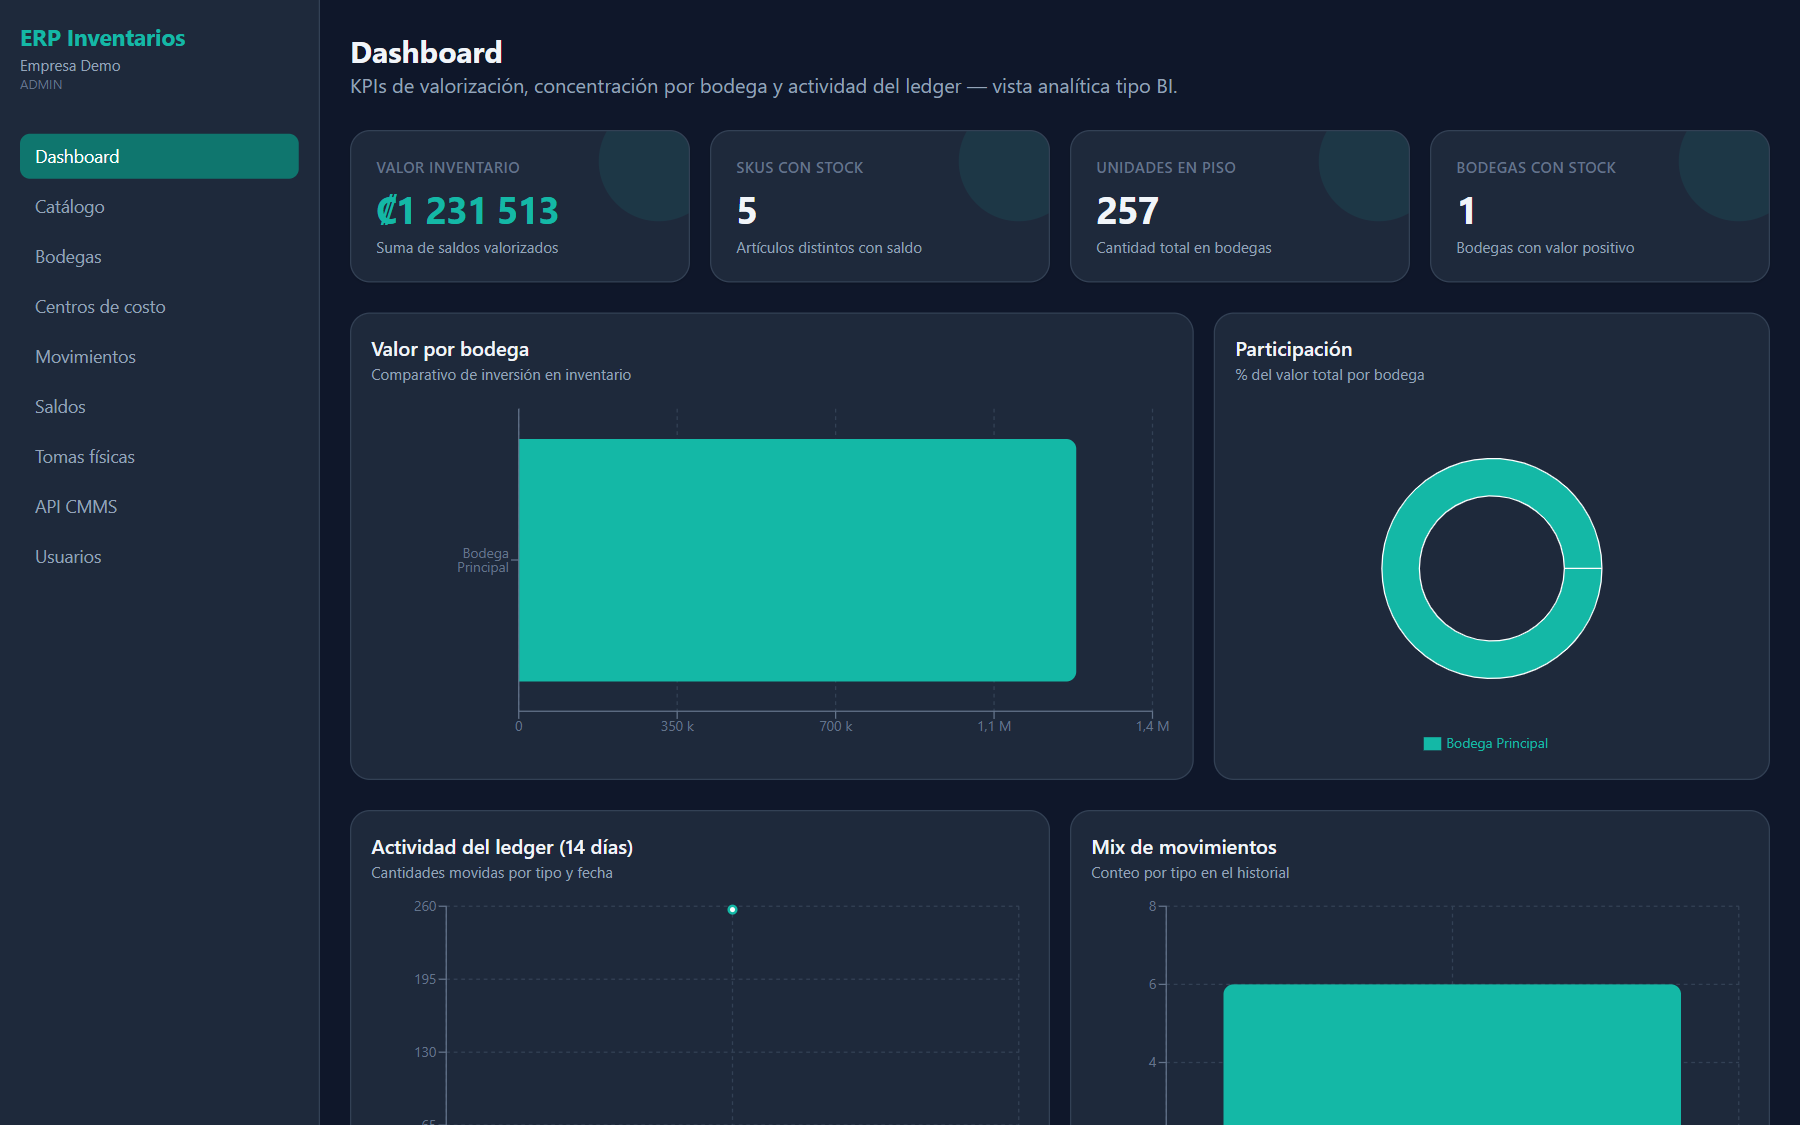Click the SKUs con stock value 5

click(x=747, y=211)
